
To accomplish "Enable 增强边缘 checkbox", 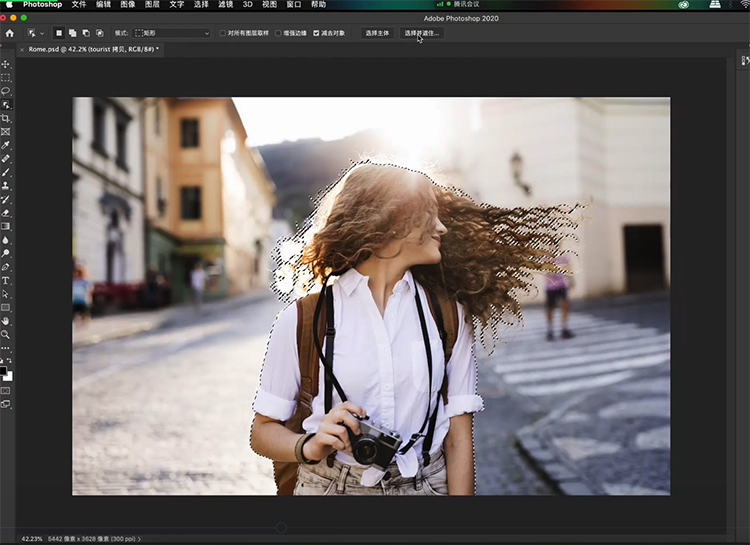I will [279, 33].
